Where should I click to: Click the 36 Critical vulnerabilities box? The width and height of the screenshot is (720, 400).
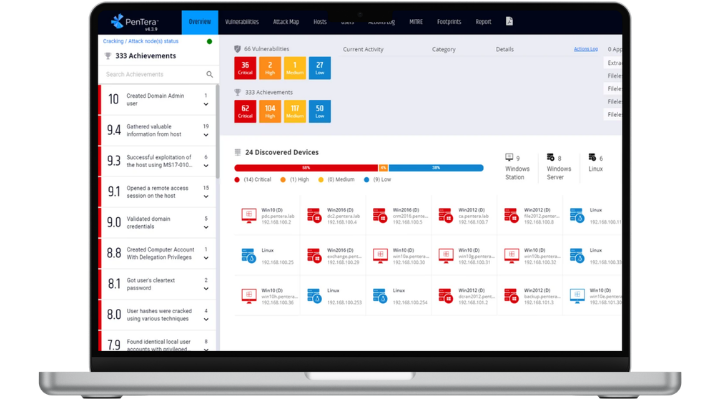point(245,68)
